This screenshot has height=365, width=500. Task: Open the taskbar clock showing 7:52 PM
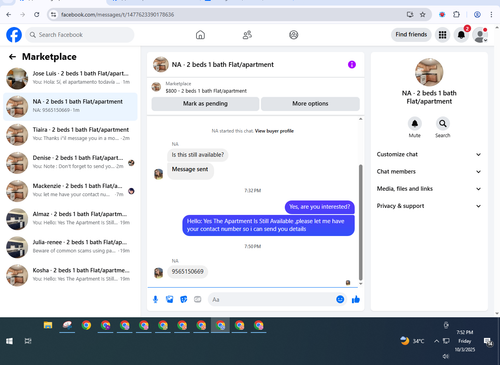tap(465, 341)
